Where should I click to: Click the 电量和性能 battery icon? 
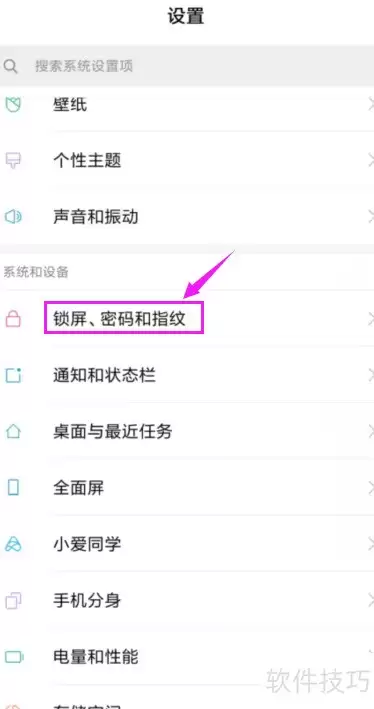click(x=14, y=657)
